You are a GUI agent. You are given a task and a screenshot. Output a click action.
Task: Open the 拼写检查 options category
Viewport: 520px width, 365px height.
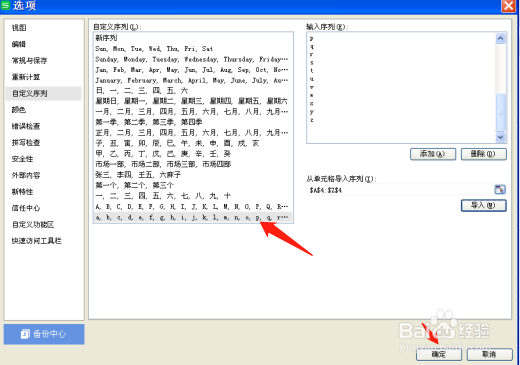click(26, 142)
